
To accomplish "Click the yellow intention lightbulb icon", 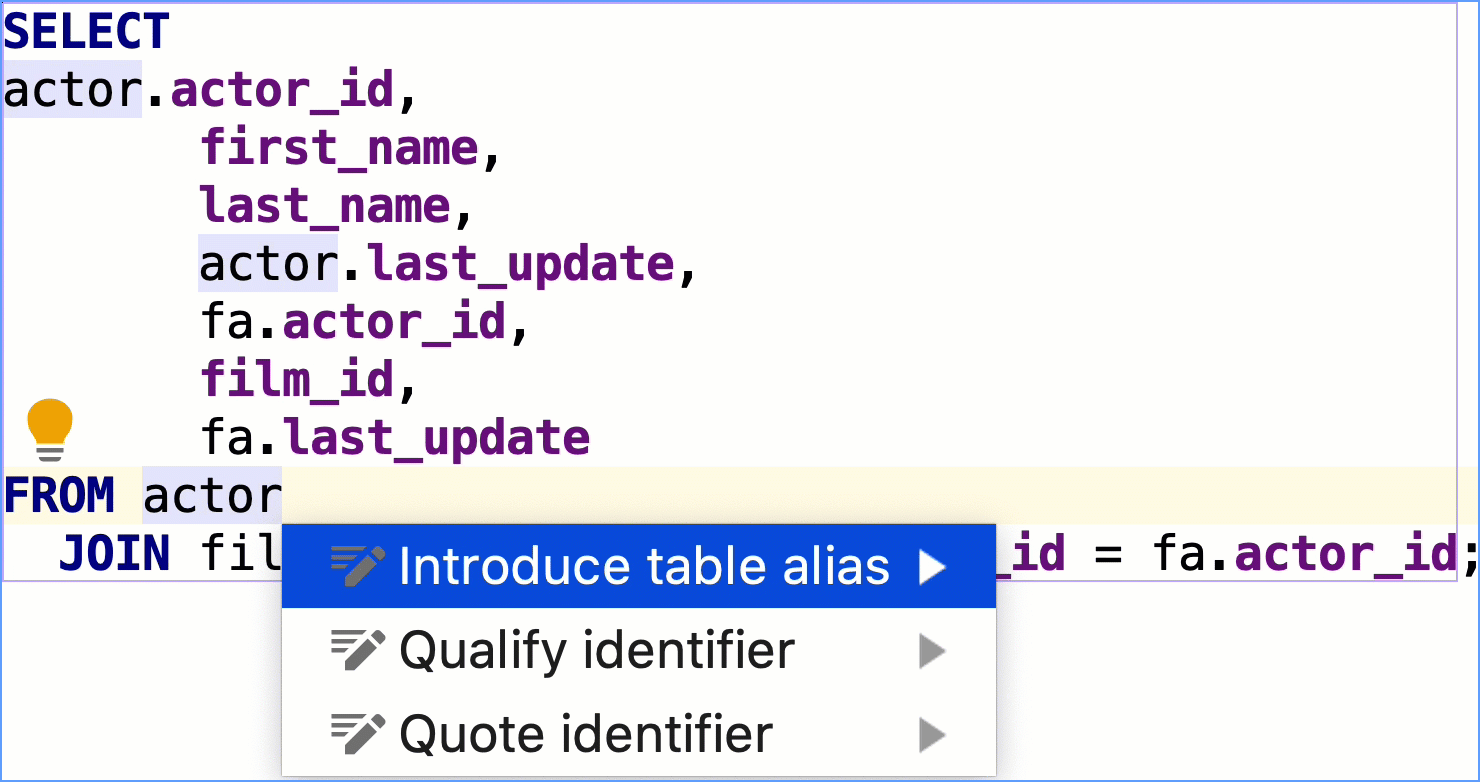I will 50,428.
